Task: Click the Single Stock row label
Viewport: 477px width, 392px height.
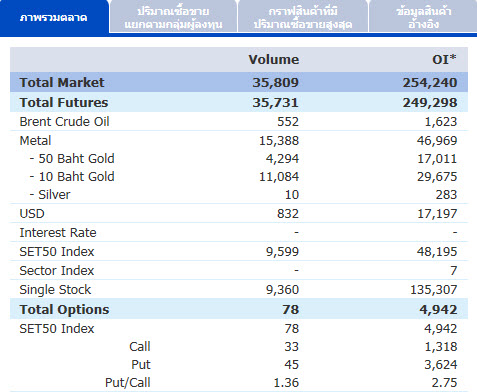Action: (x=55, y=290)
